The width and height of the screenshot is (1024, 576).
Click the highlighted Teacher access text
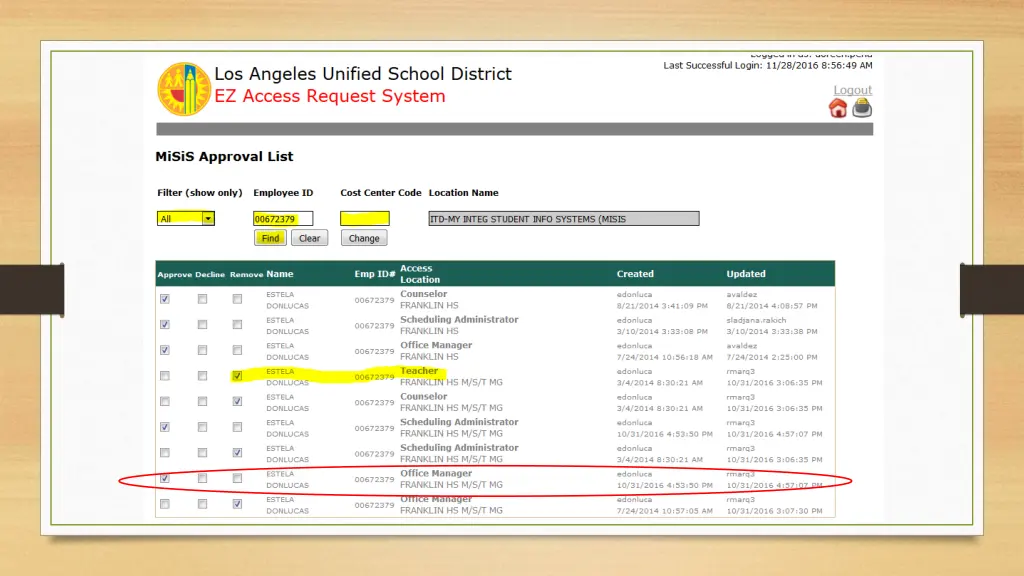point(419,371)
